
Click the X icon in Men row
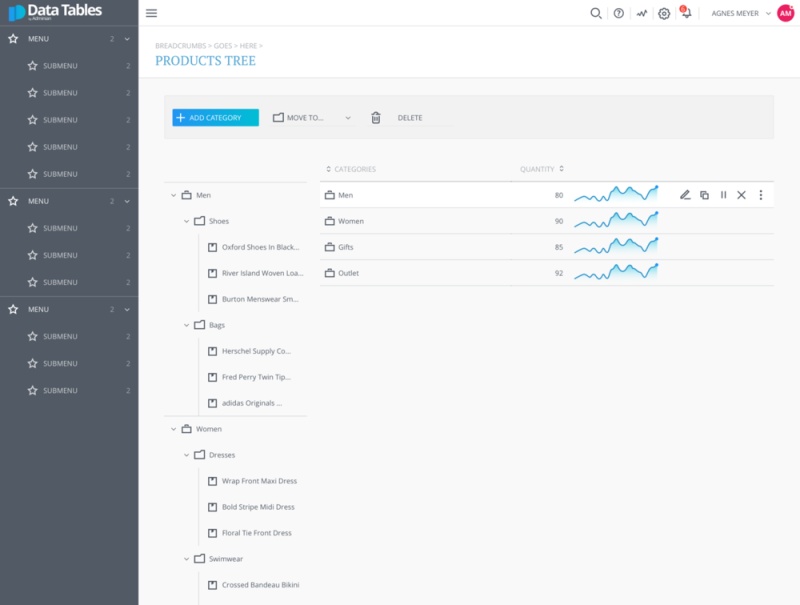click(741, 195)
